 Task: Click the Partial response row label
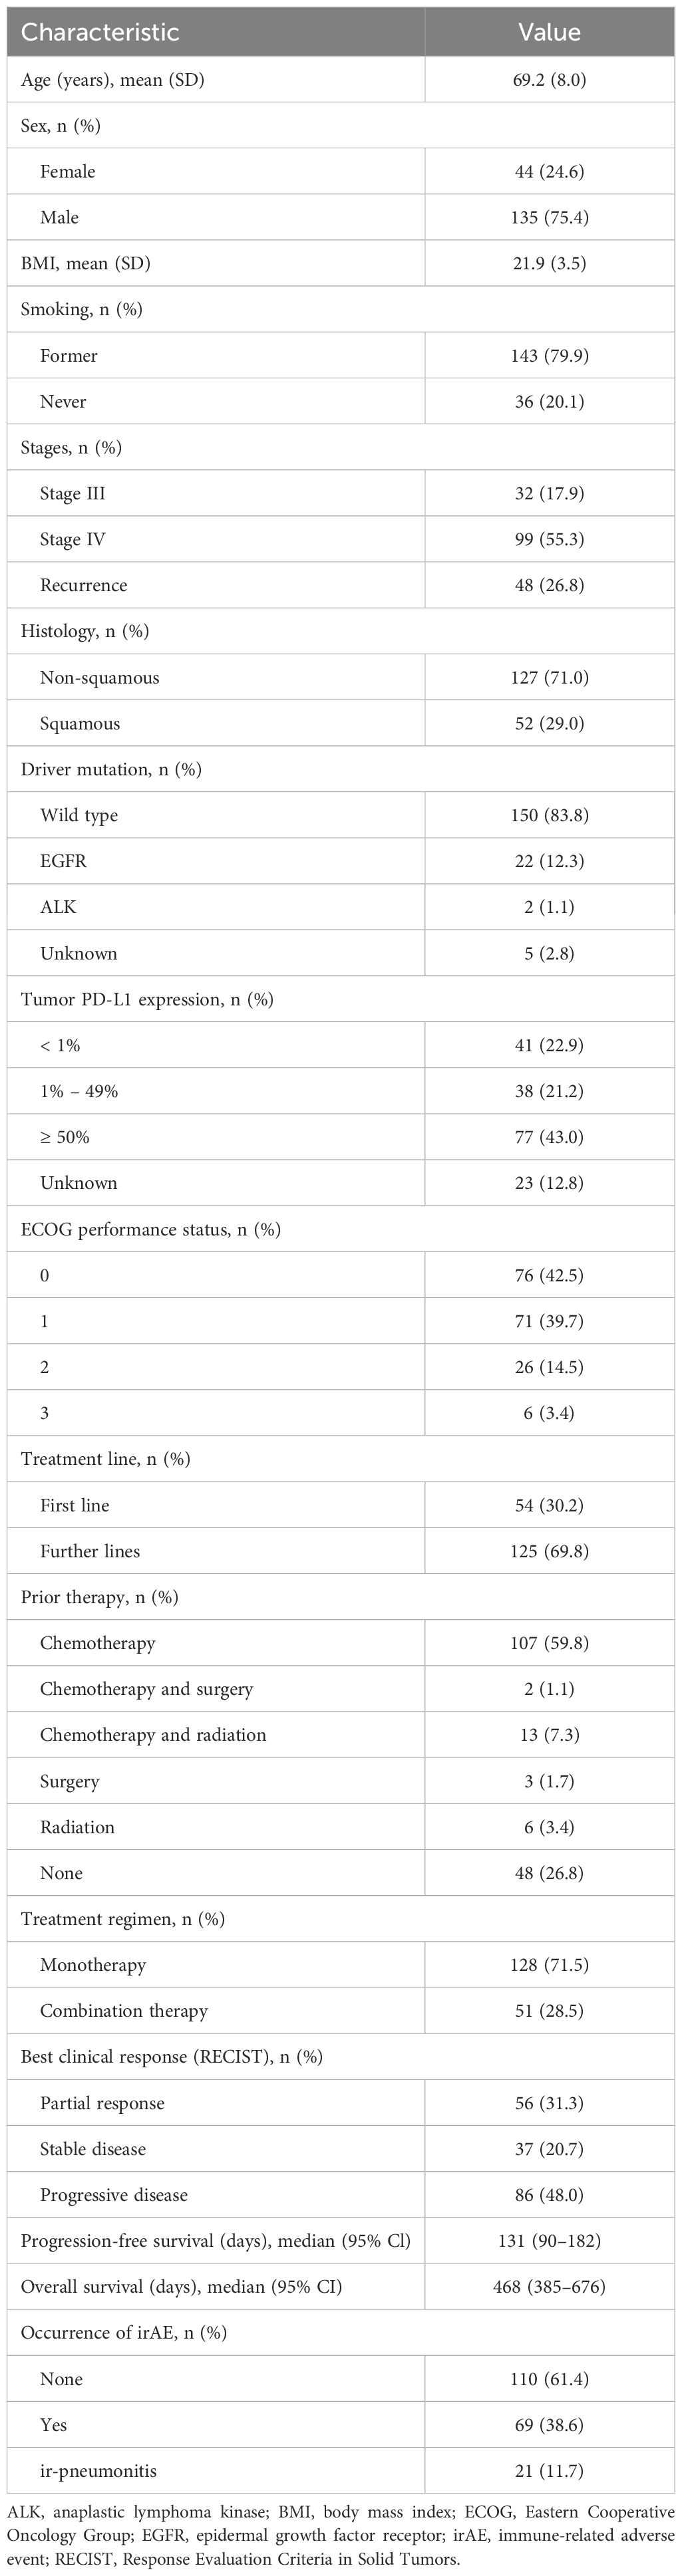tap(102, 2103)
